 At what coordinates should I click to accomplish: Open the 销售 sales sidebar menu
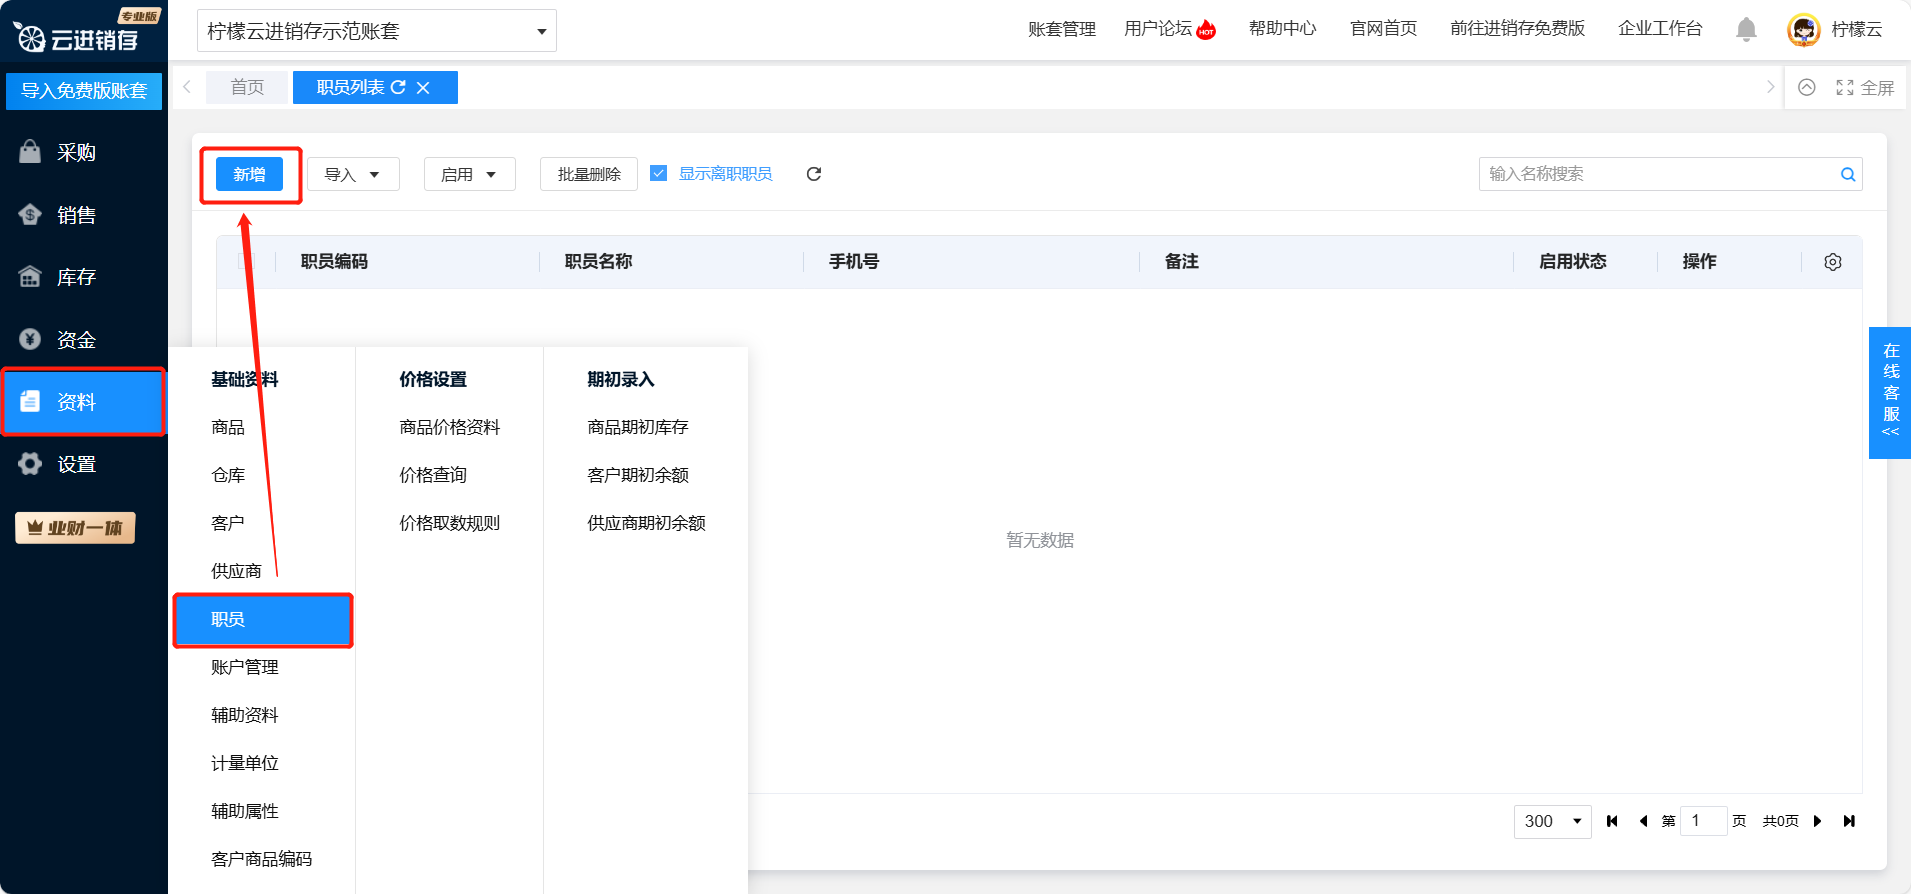83,215
